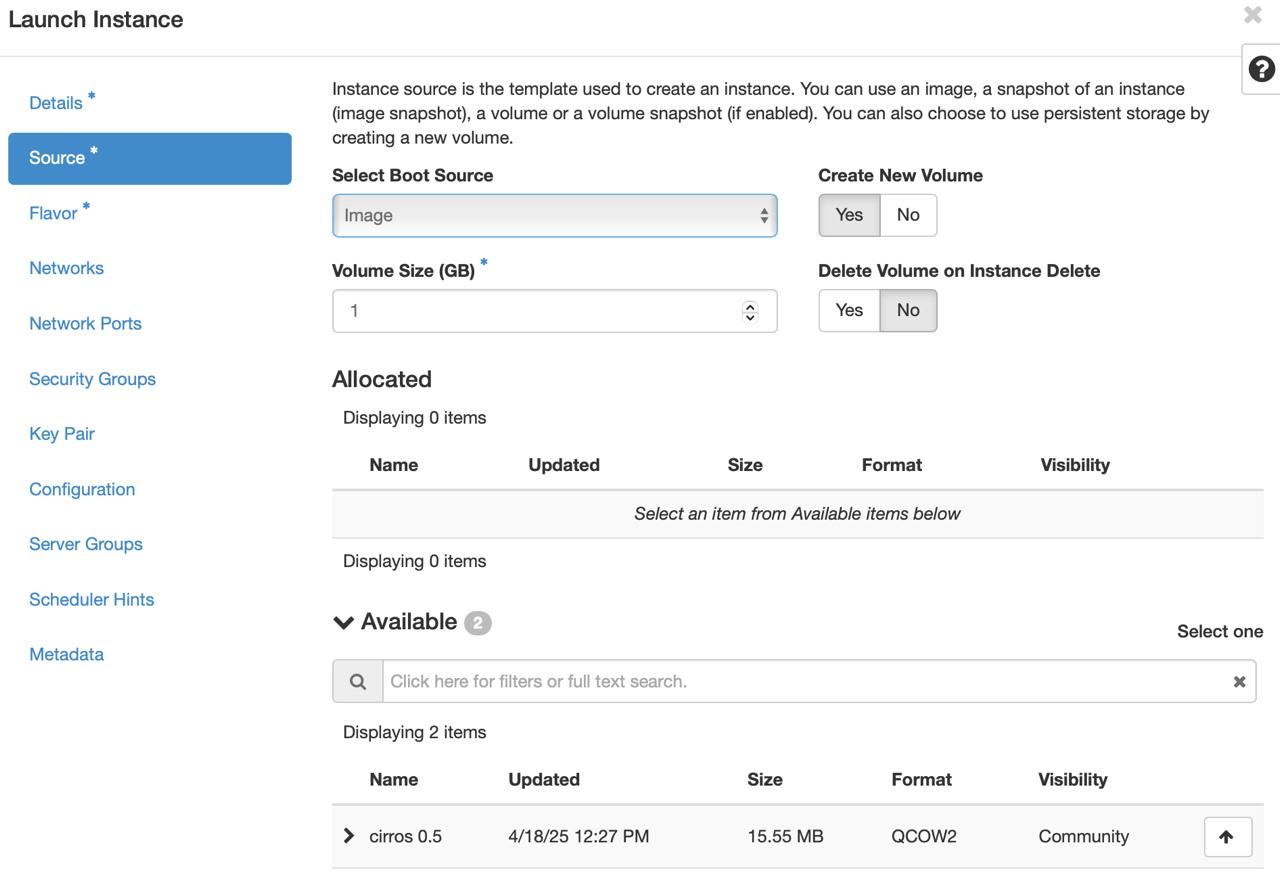Collapse the Available section chevron
The height and width of the screenshot is (873, 1280).
tap(343, 622)
